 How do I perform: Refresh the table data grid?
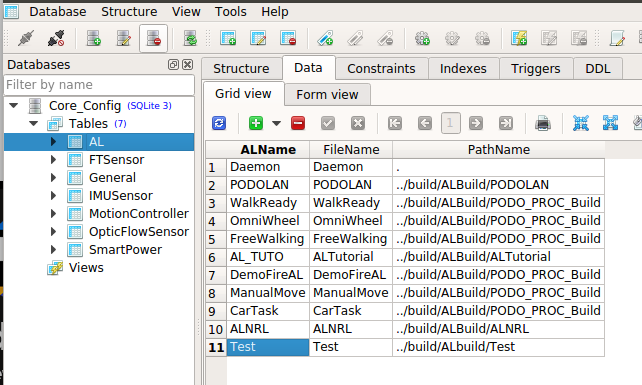(219, 123)
